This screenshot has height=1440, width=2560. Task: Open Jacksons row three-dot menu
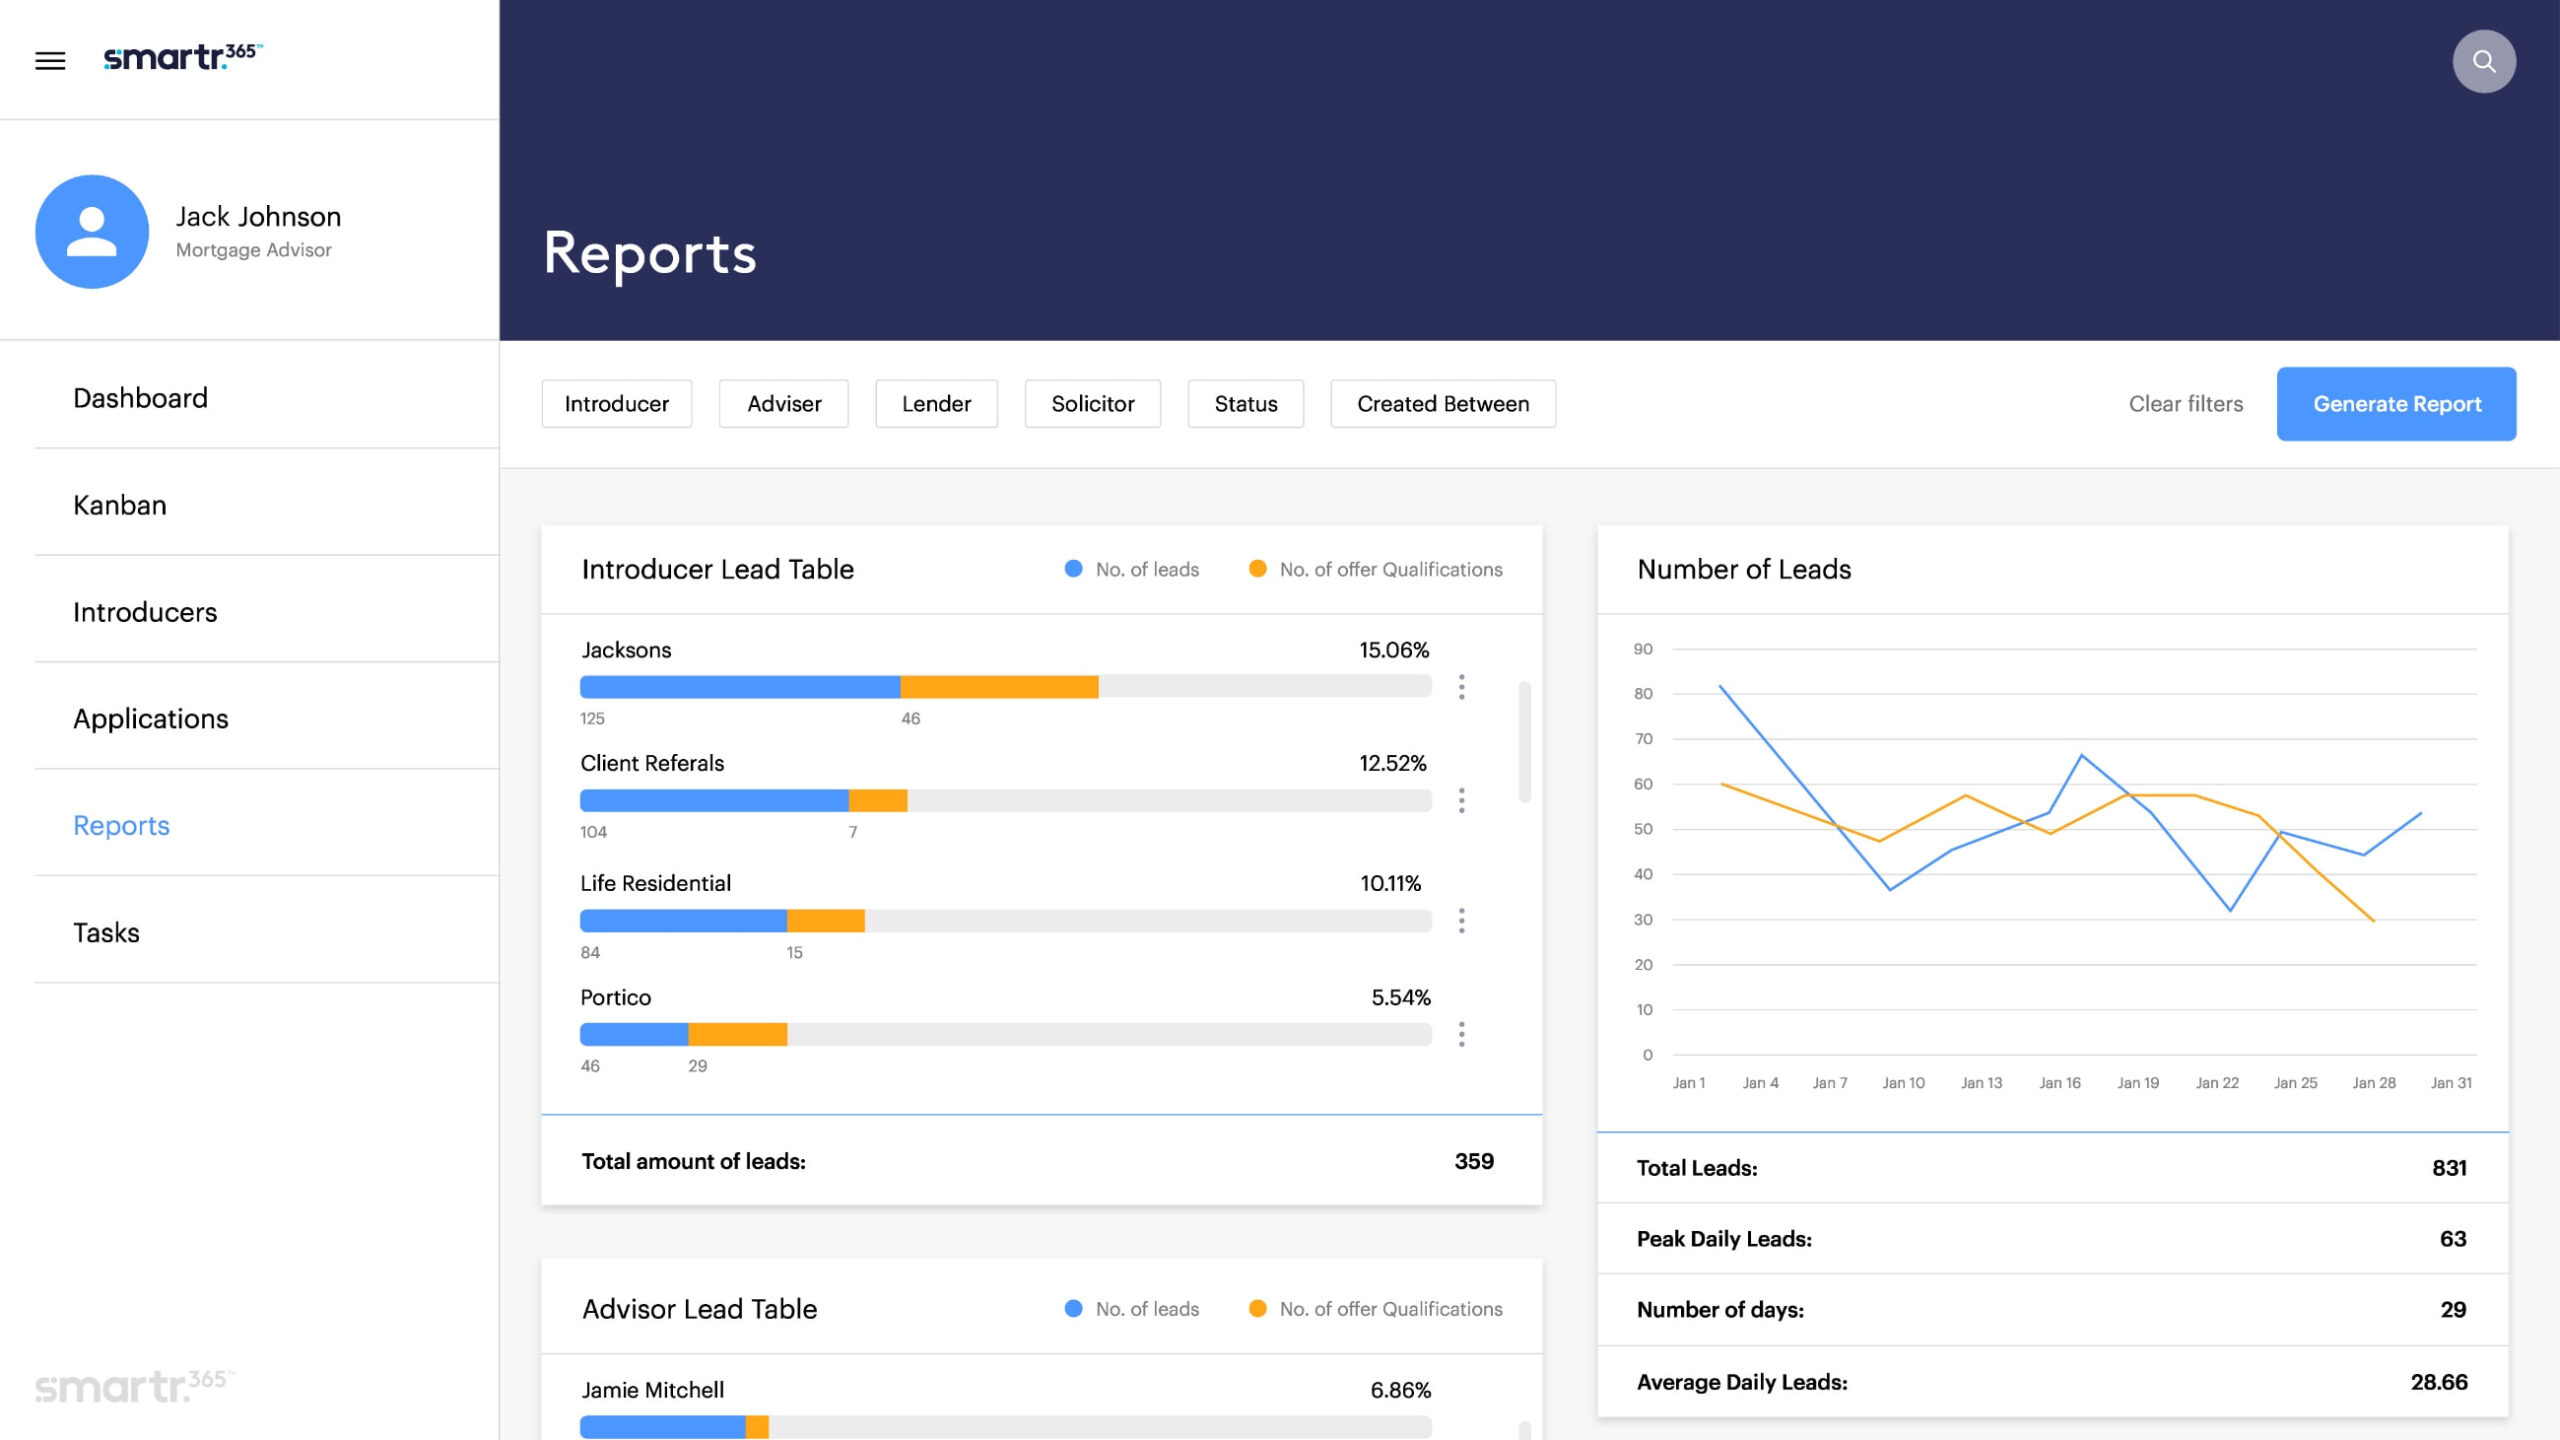point(1461,687)
